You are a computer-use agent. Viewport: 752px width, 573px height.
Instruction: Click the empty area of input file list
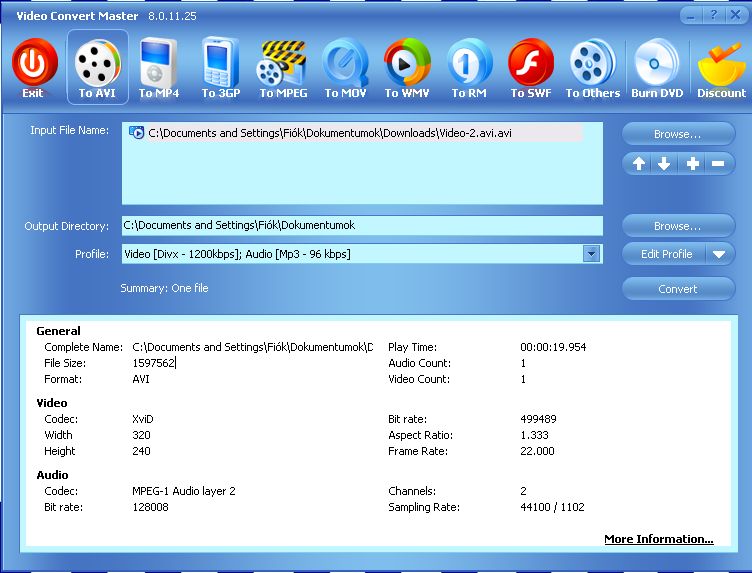click(x=362, y=174)
